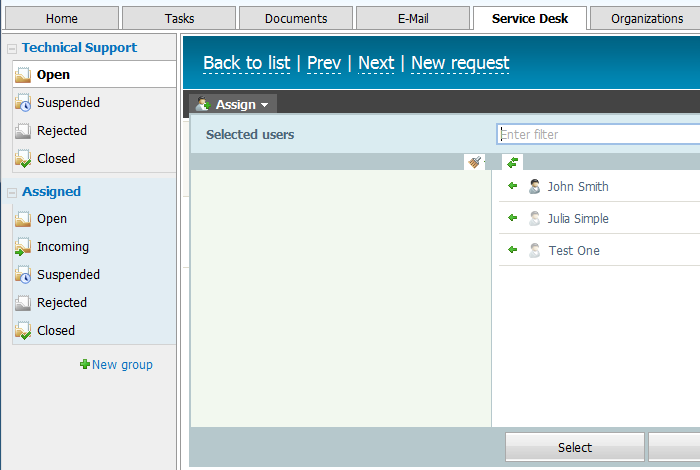
Task: Follow the Back to list link
Action: (246, 63)
